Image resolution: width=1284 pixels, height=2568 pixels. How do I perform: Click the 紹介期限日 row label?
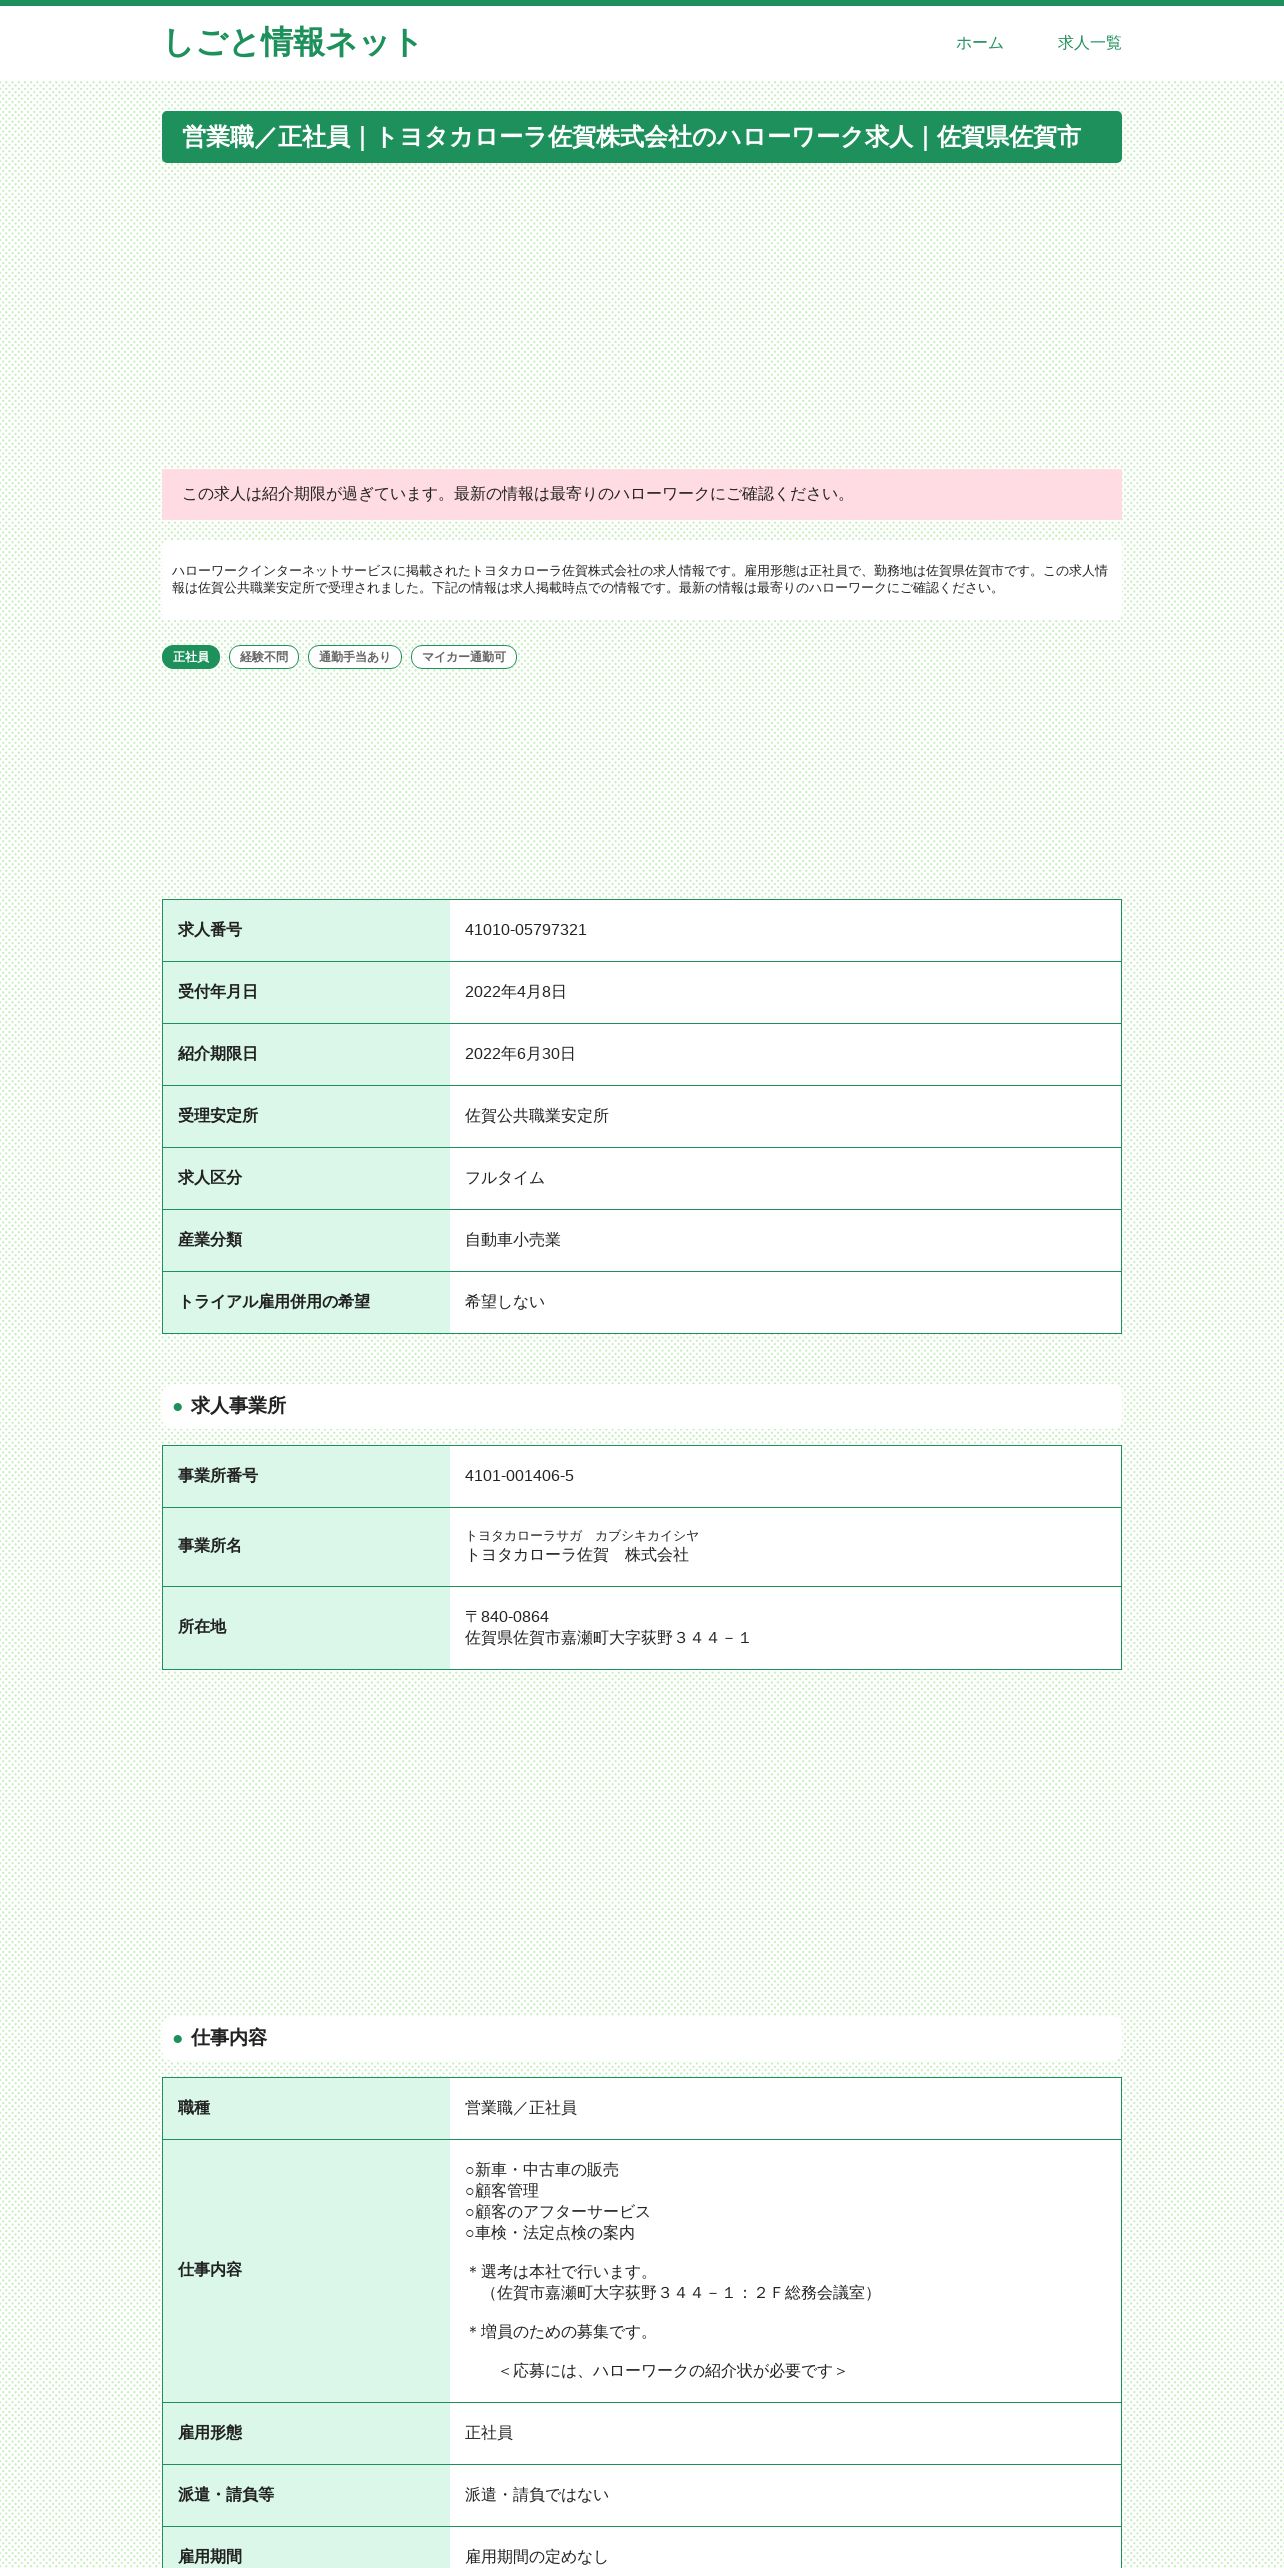coord(218,1054)
